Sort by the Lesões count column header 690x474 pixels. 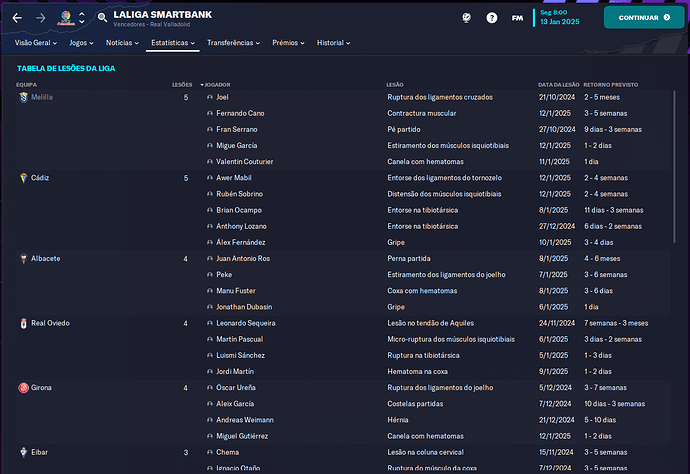tap(182, 85)
